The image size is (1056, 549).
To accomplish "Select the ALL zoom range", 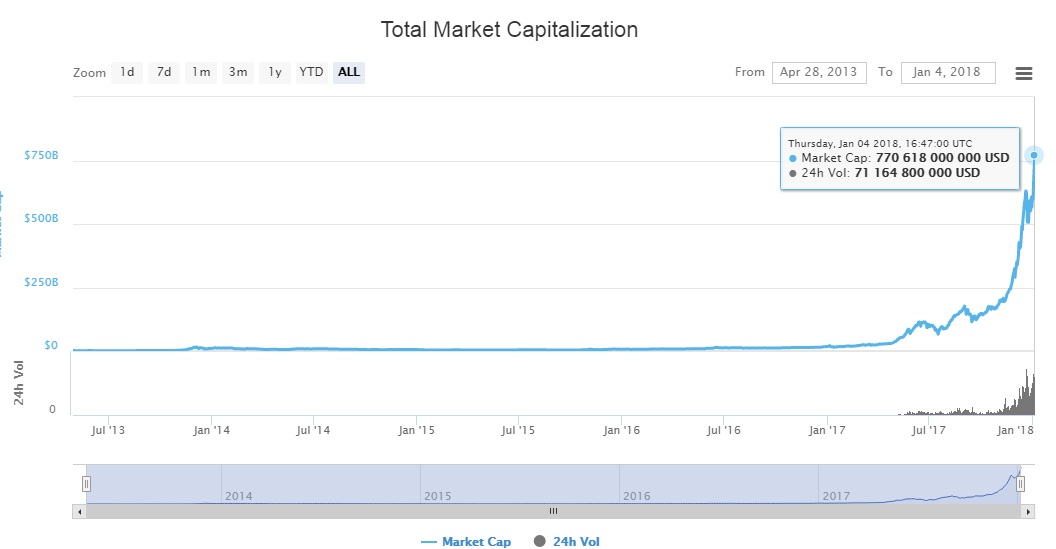I will click(x=349, y=72).
